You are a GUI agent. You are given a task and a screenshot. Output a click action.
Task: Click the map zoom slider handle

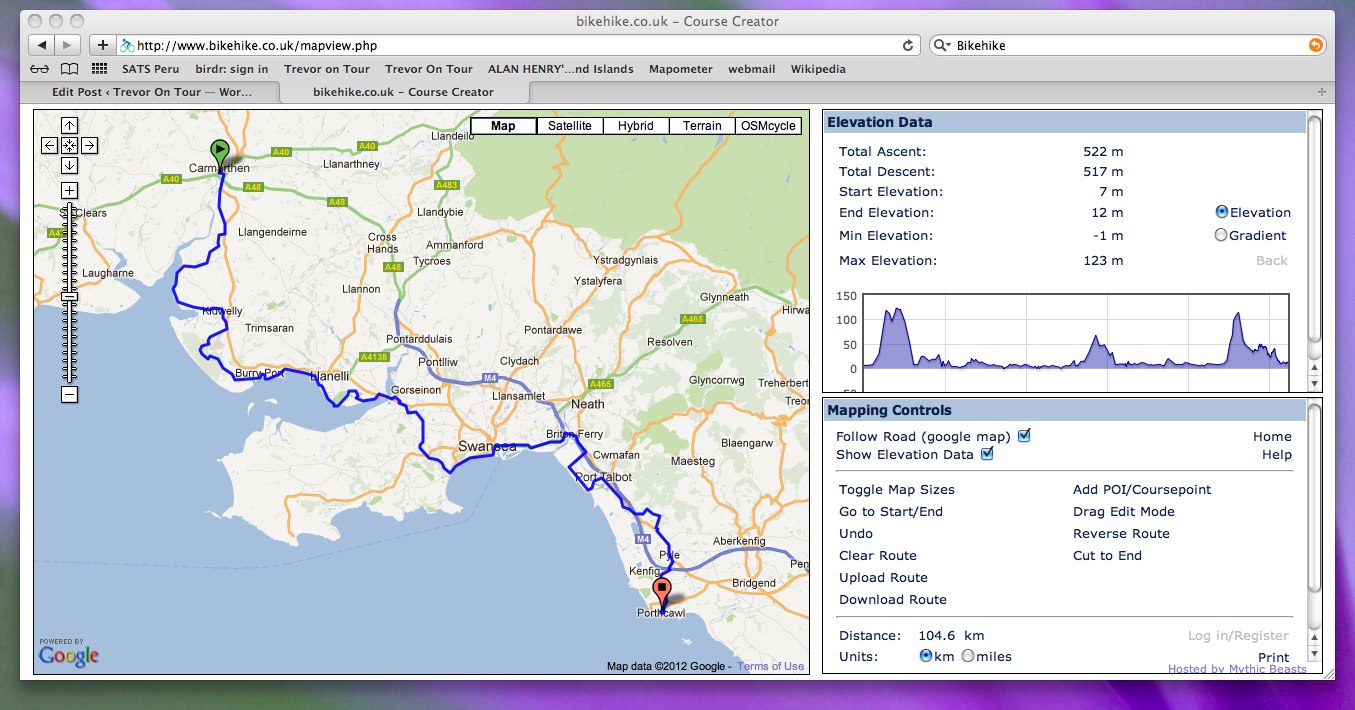click(69, 297)
